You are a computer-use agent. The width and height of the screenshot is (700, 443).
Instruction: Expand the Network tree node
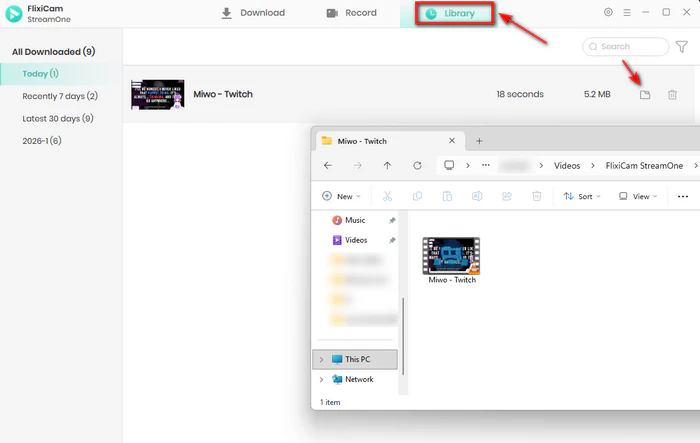click(321, 379)
